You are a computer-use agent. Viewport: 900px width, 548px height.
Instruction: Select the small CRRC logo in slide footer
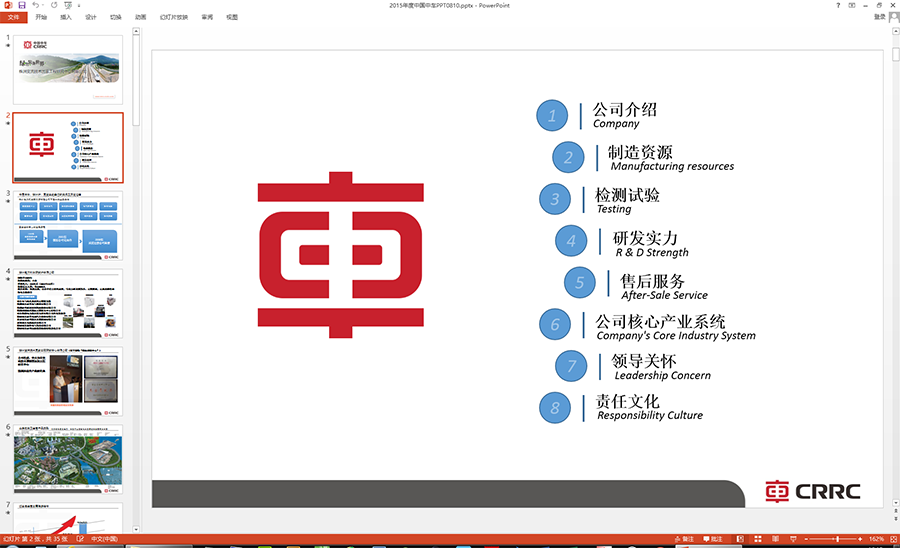pos(812,492)
